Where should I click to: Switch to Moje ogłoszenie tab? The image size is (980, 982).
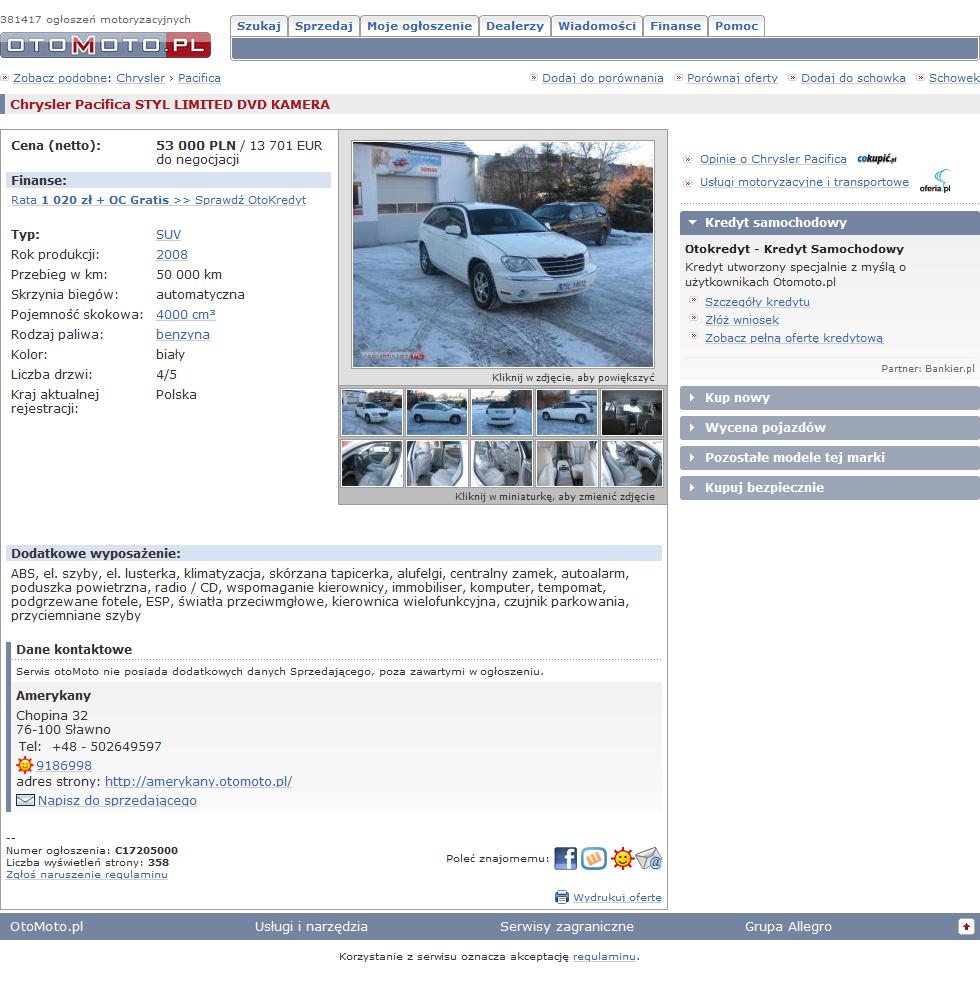pyautogui.click(x=419, y=26)
